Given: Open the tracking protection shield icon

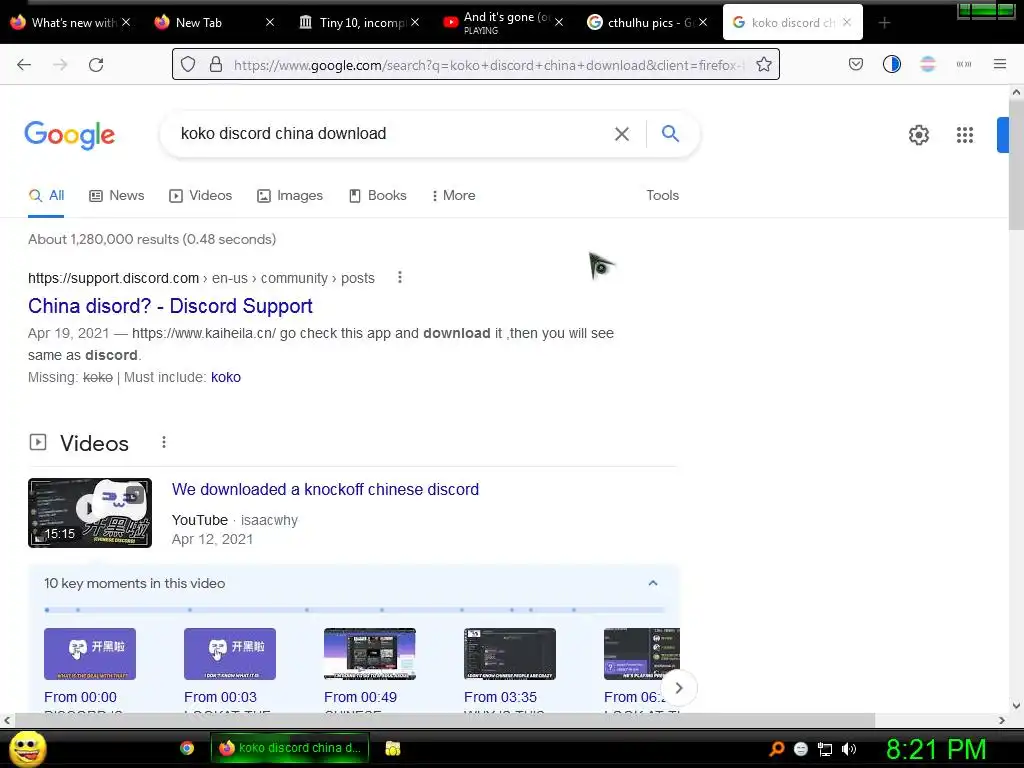Looking at the screenshot, I should 188,65.
